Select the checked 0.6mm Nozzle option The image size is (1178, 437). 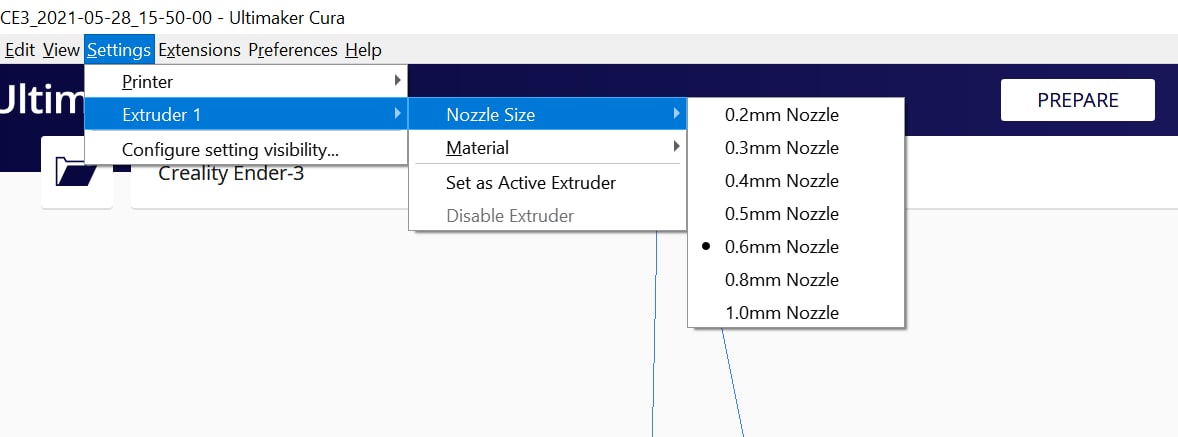796,247
